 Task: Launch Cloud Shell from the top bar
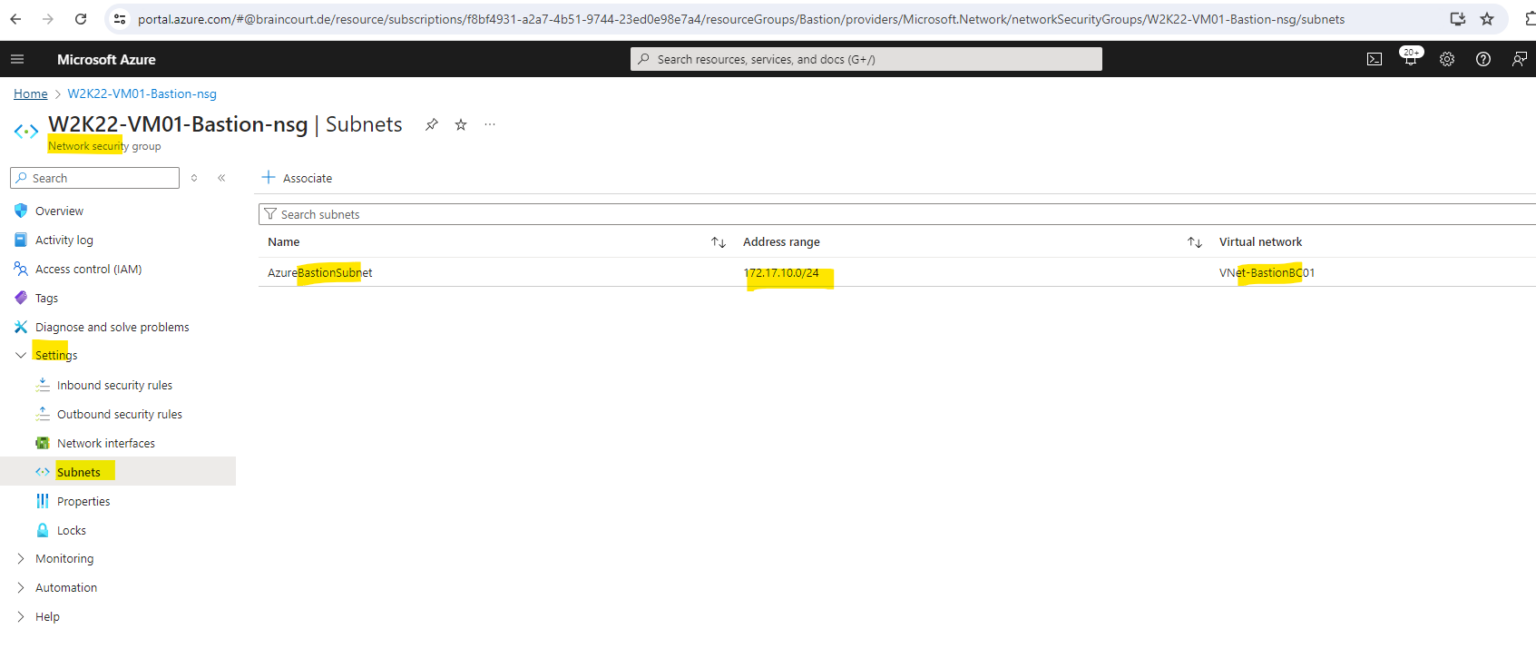1375,59
